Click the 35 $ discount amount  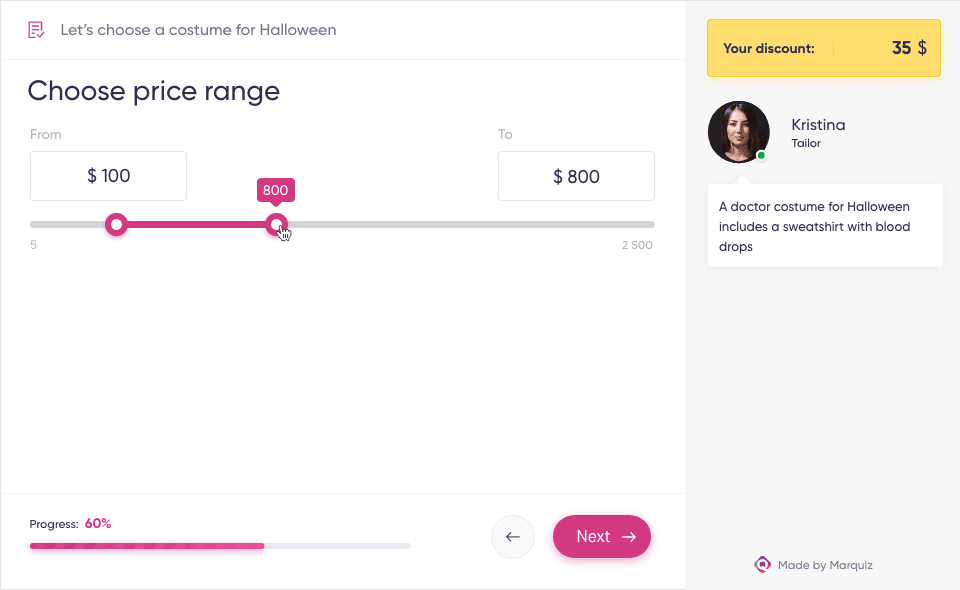(909, 48)
